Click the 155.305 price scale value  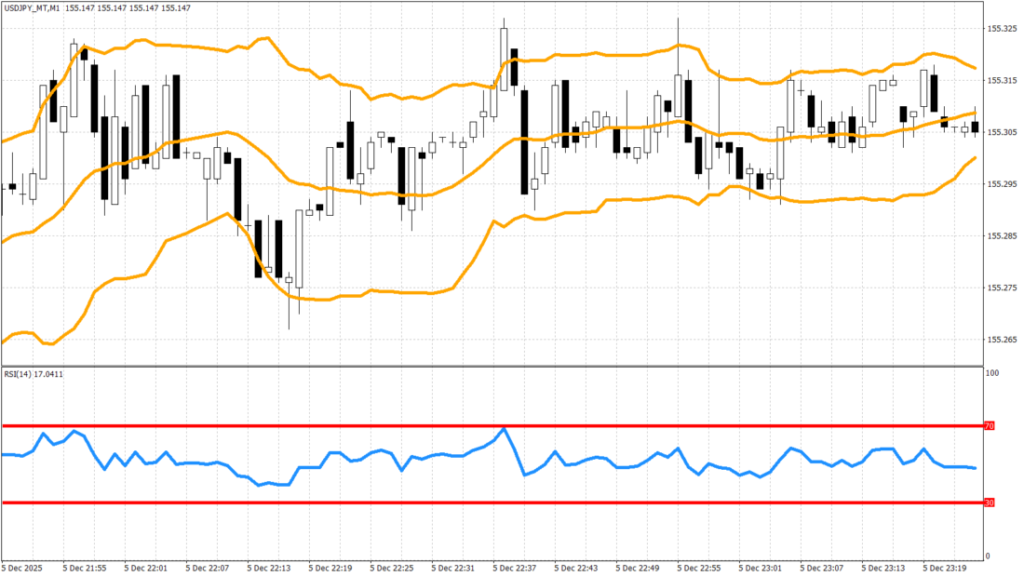(x=1001, y=132)
